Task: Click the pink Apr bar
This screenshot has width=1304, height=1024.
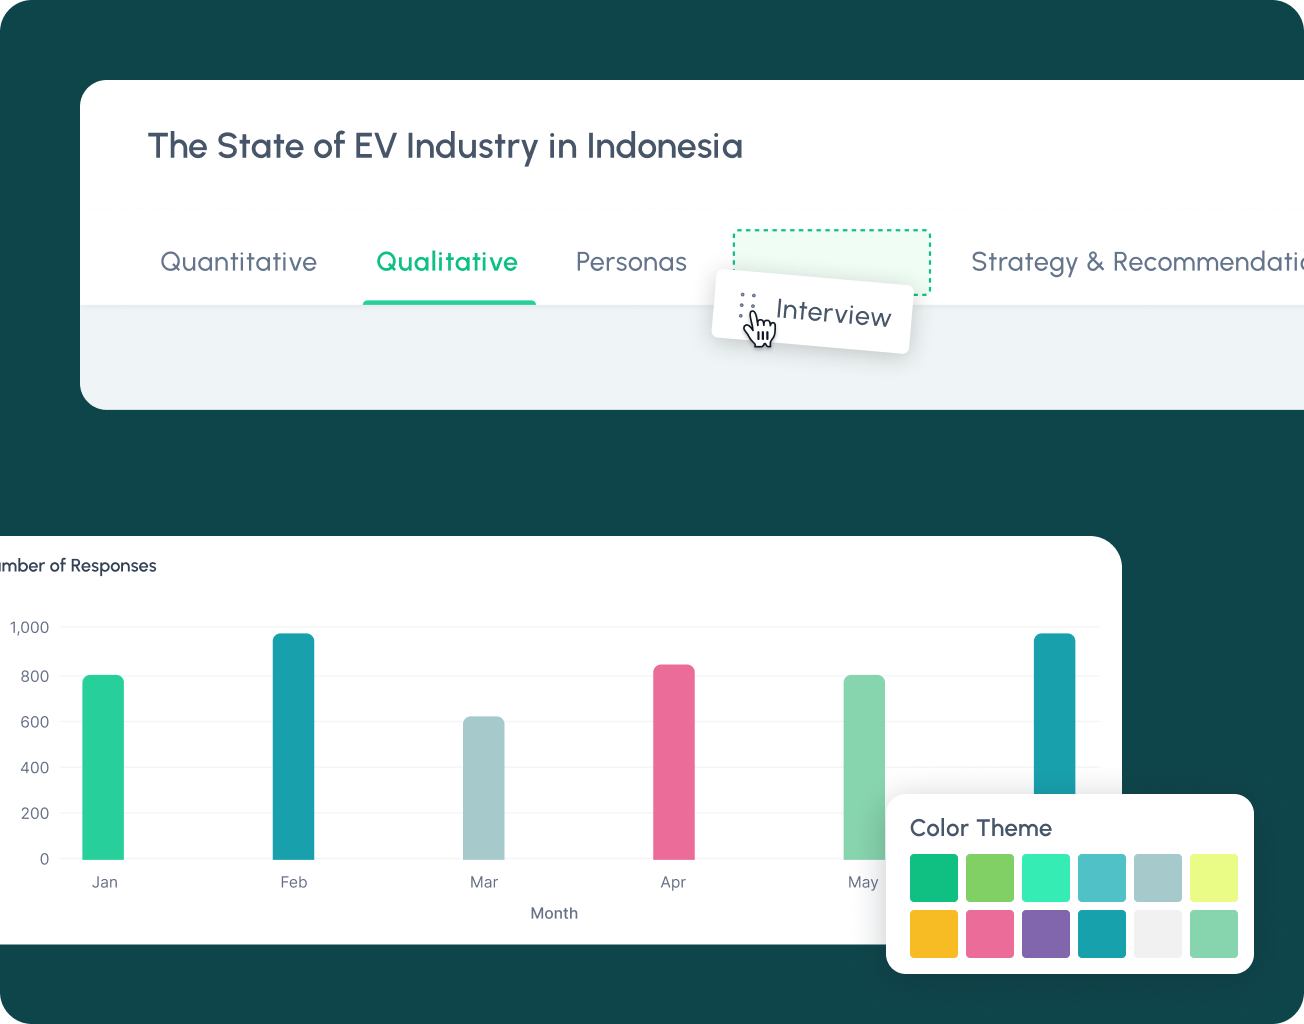Action: click(x=674, y=762)
